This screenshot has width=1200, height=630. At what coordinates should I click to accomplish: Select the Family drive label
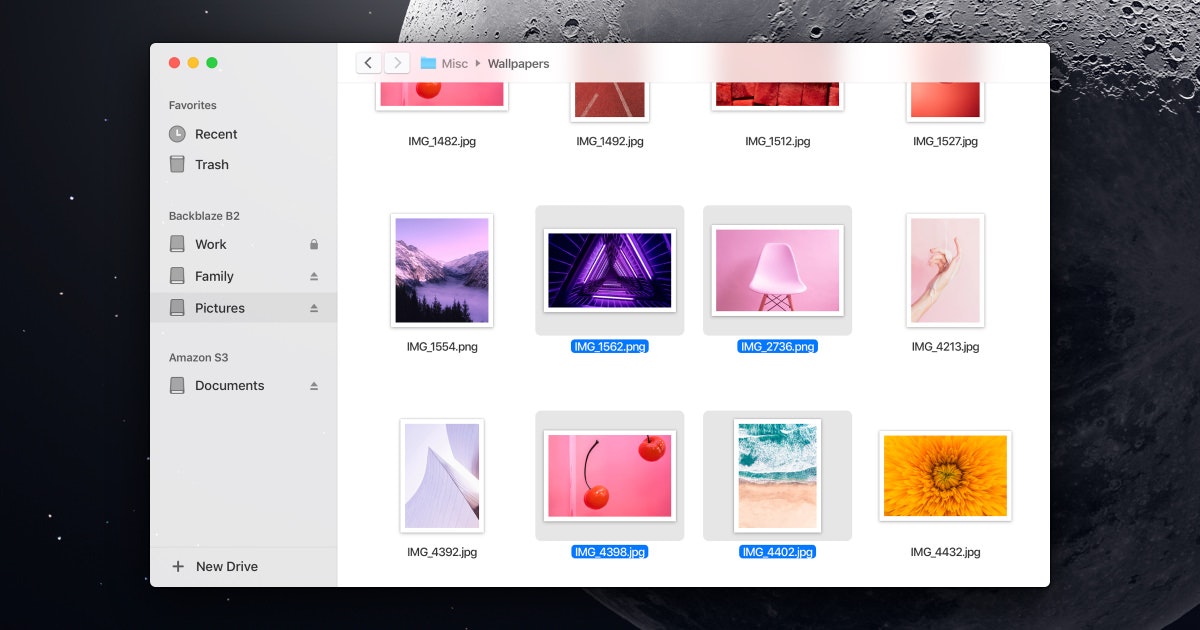tap(214, 276)
